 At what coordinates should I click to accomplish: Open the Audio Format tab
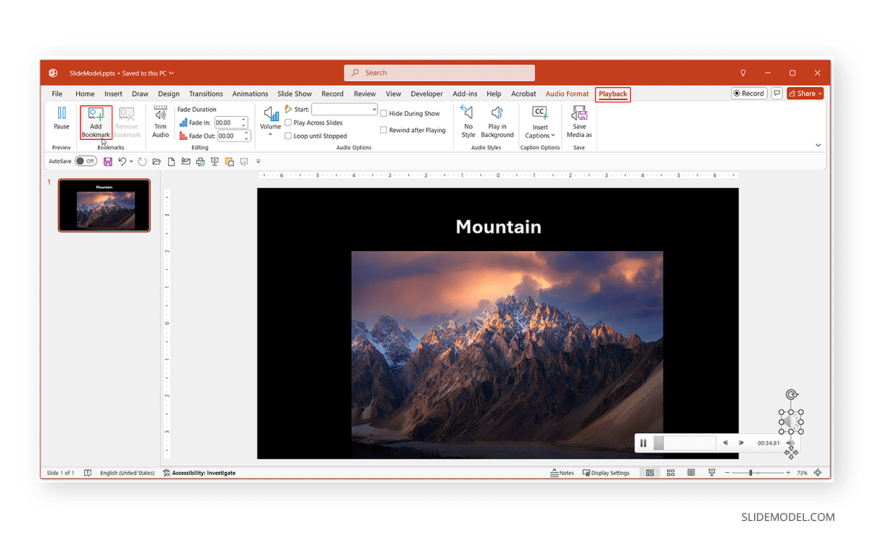pos(567,94)
